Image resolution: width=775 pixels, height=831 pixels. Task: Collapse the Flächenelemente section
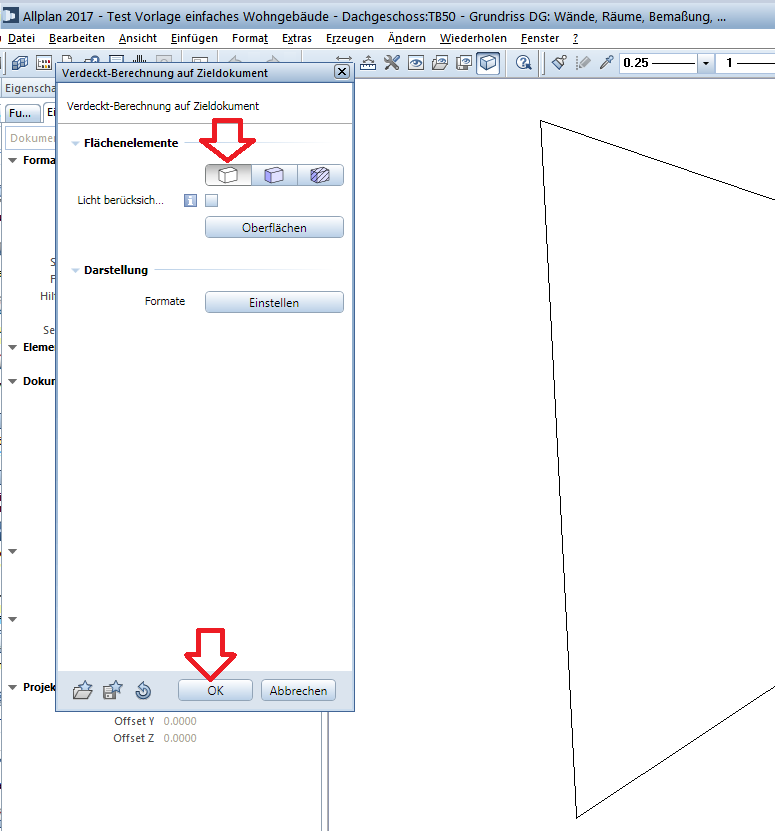point(76,144)
